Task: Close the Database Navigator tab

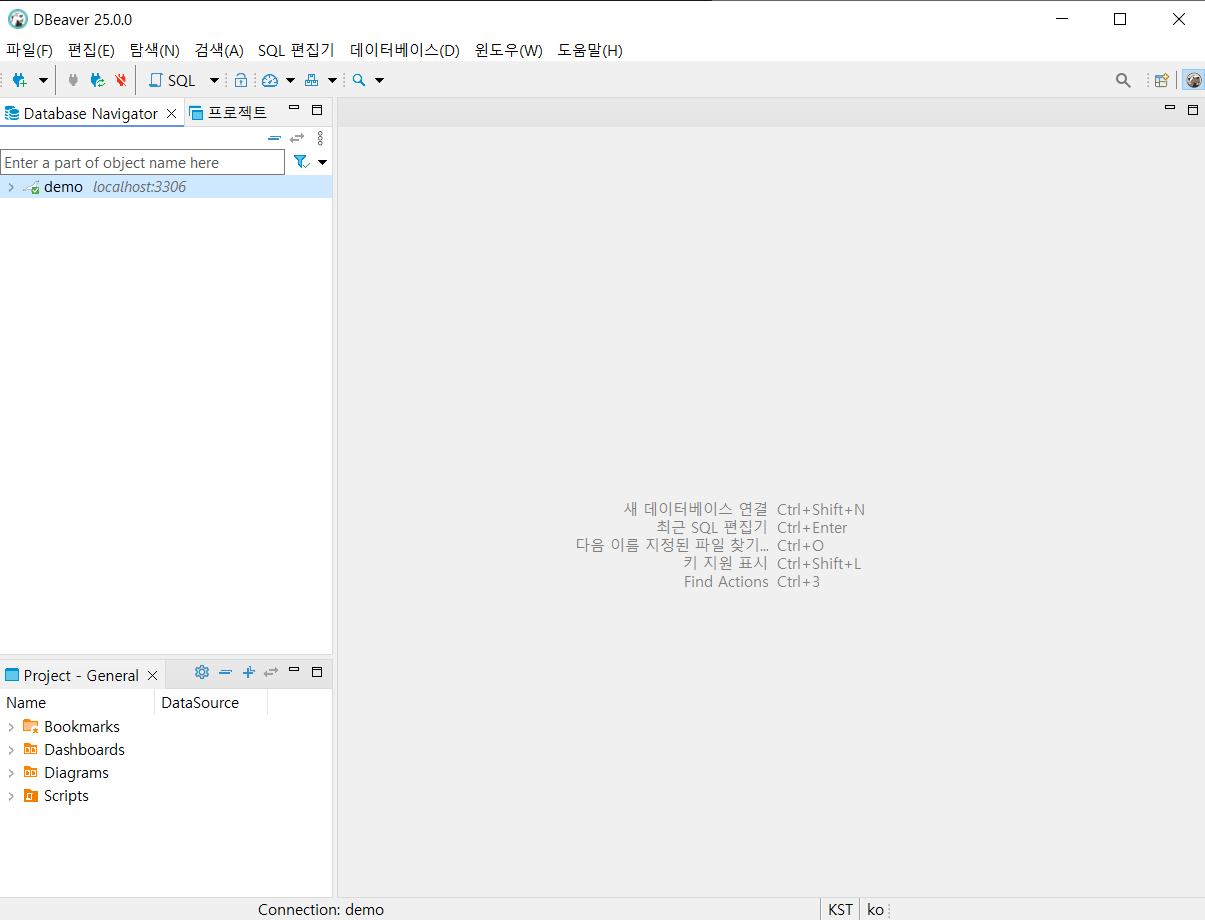Action: [172, 113]
